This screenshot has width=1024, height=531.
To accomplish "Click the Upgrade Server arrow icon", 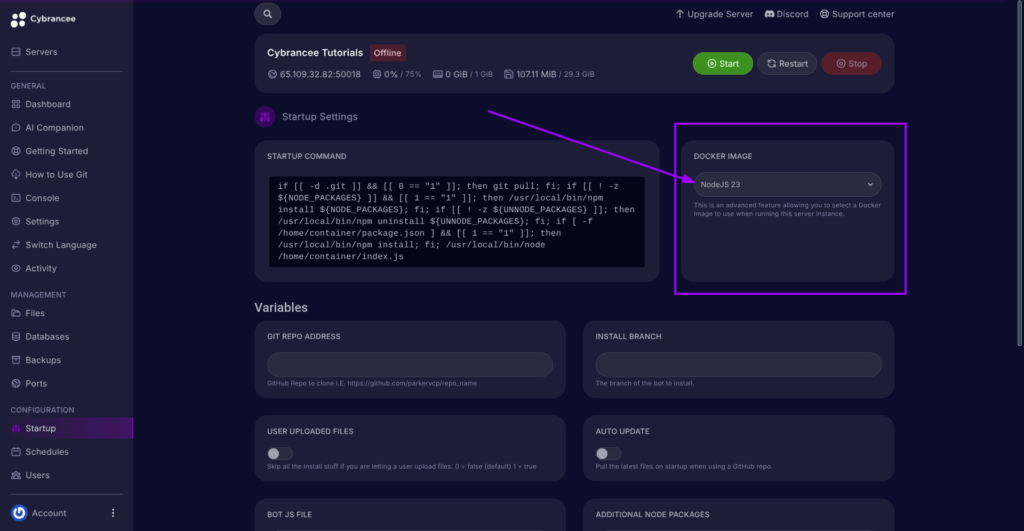I will (x=680, y=14).
